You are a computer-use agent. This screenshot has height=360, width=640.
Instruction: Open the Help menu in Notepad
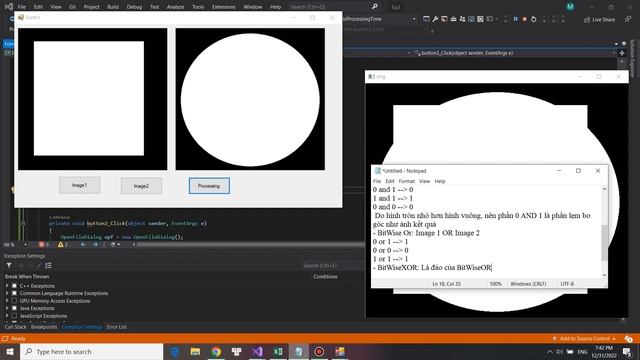pyautogui.click(x=440, y=181)
